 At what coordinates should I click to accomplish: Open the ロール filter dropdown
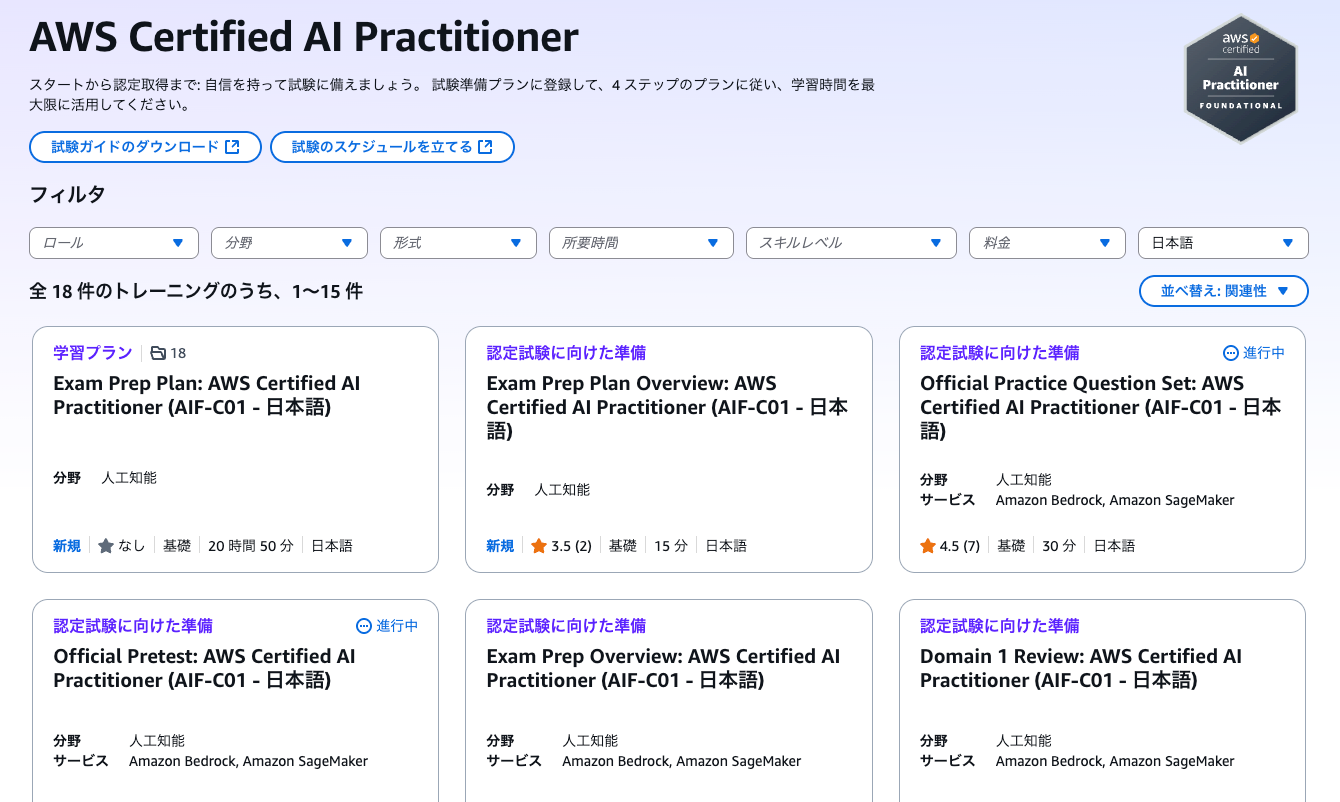pos(115,243)
